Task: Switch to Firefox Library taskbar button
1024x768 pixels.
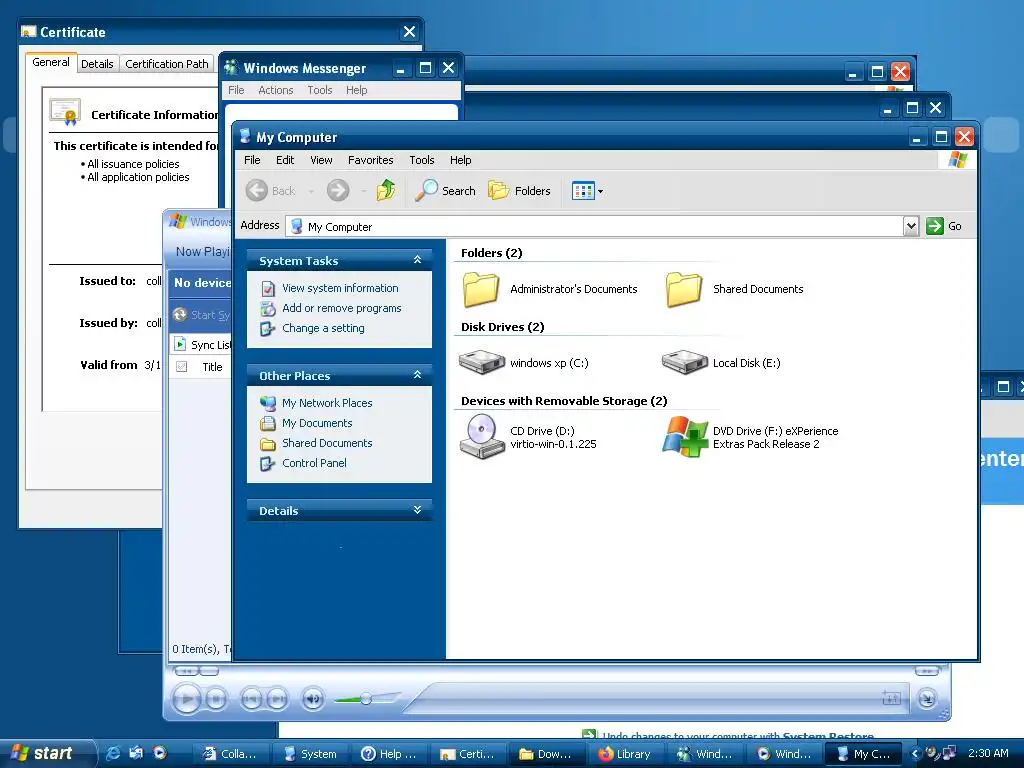Action: click(x=626, y=754)
